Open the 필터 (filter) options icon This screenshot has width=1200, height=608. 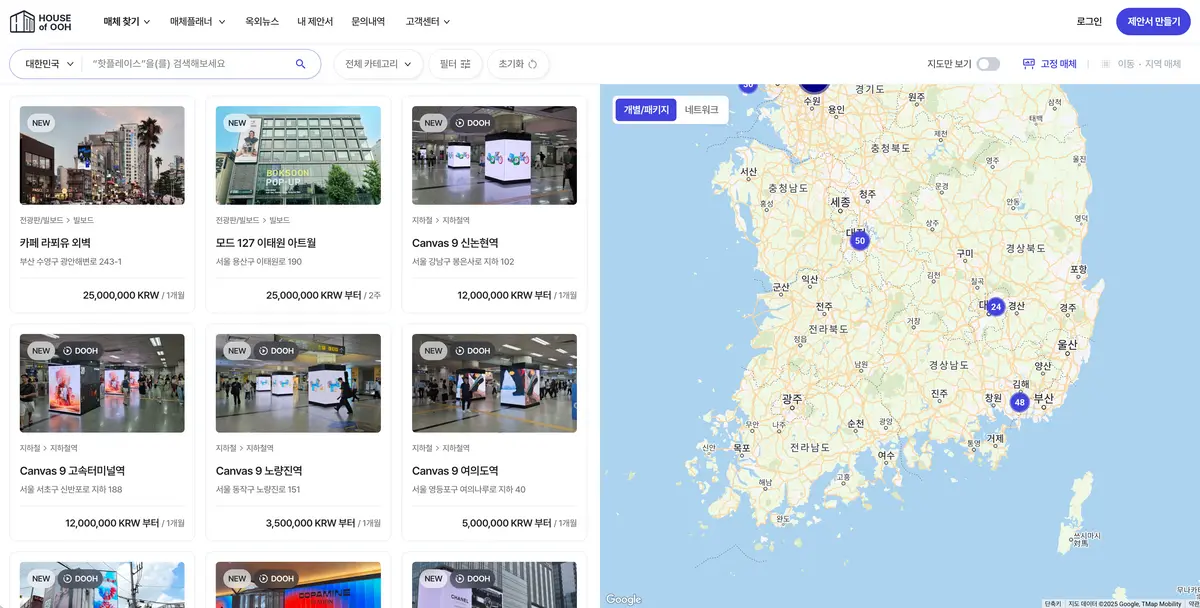click(x=465, y=64)
